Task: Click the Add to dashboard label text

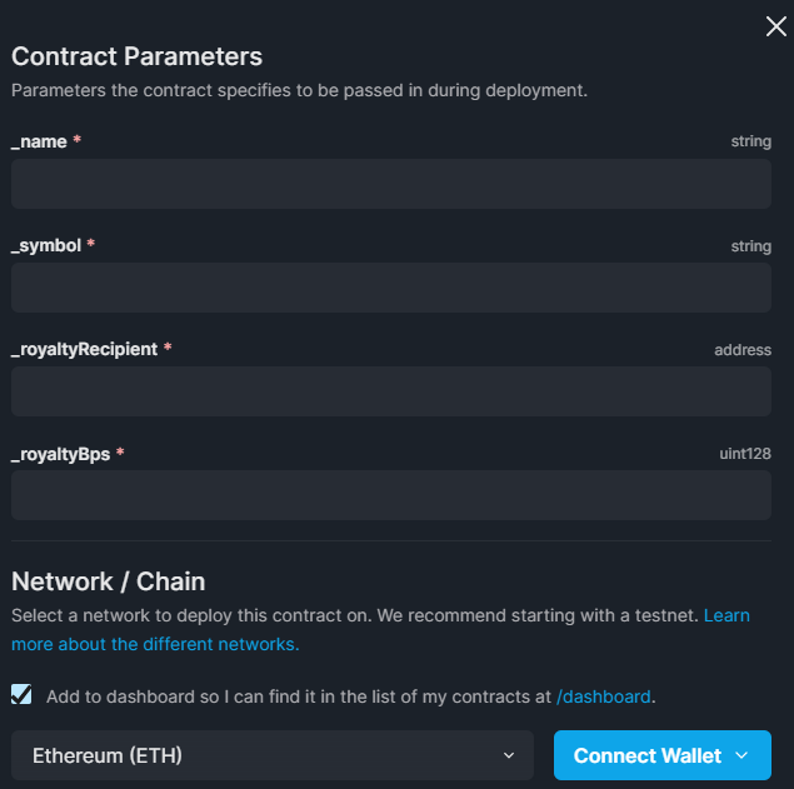Action: 298,696
